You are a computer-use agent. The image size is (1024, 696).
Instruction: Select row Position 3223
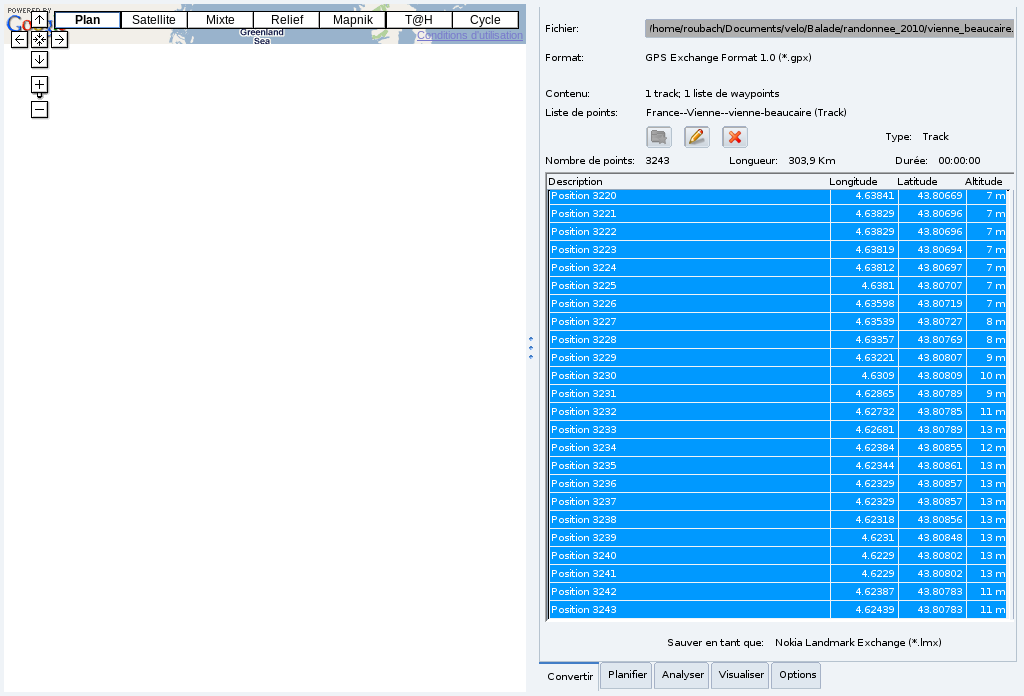pos(777,249)
